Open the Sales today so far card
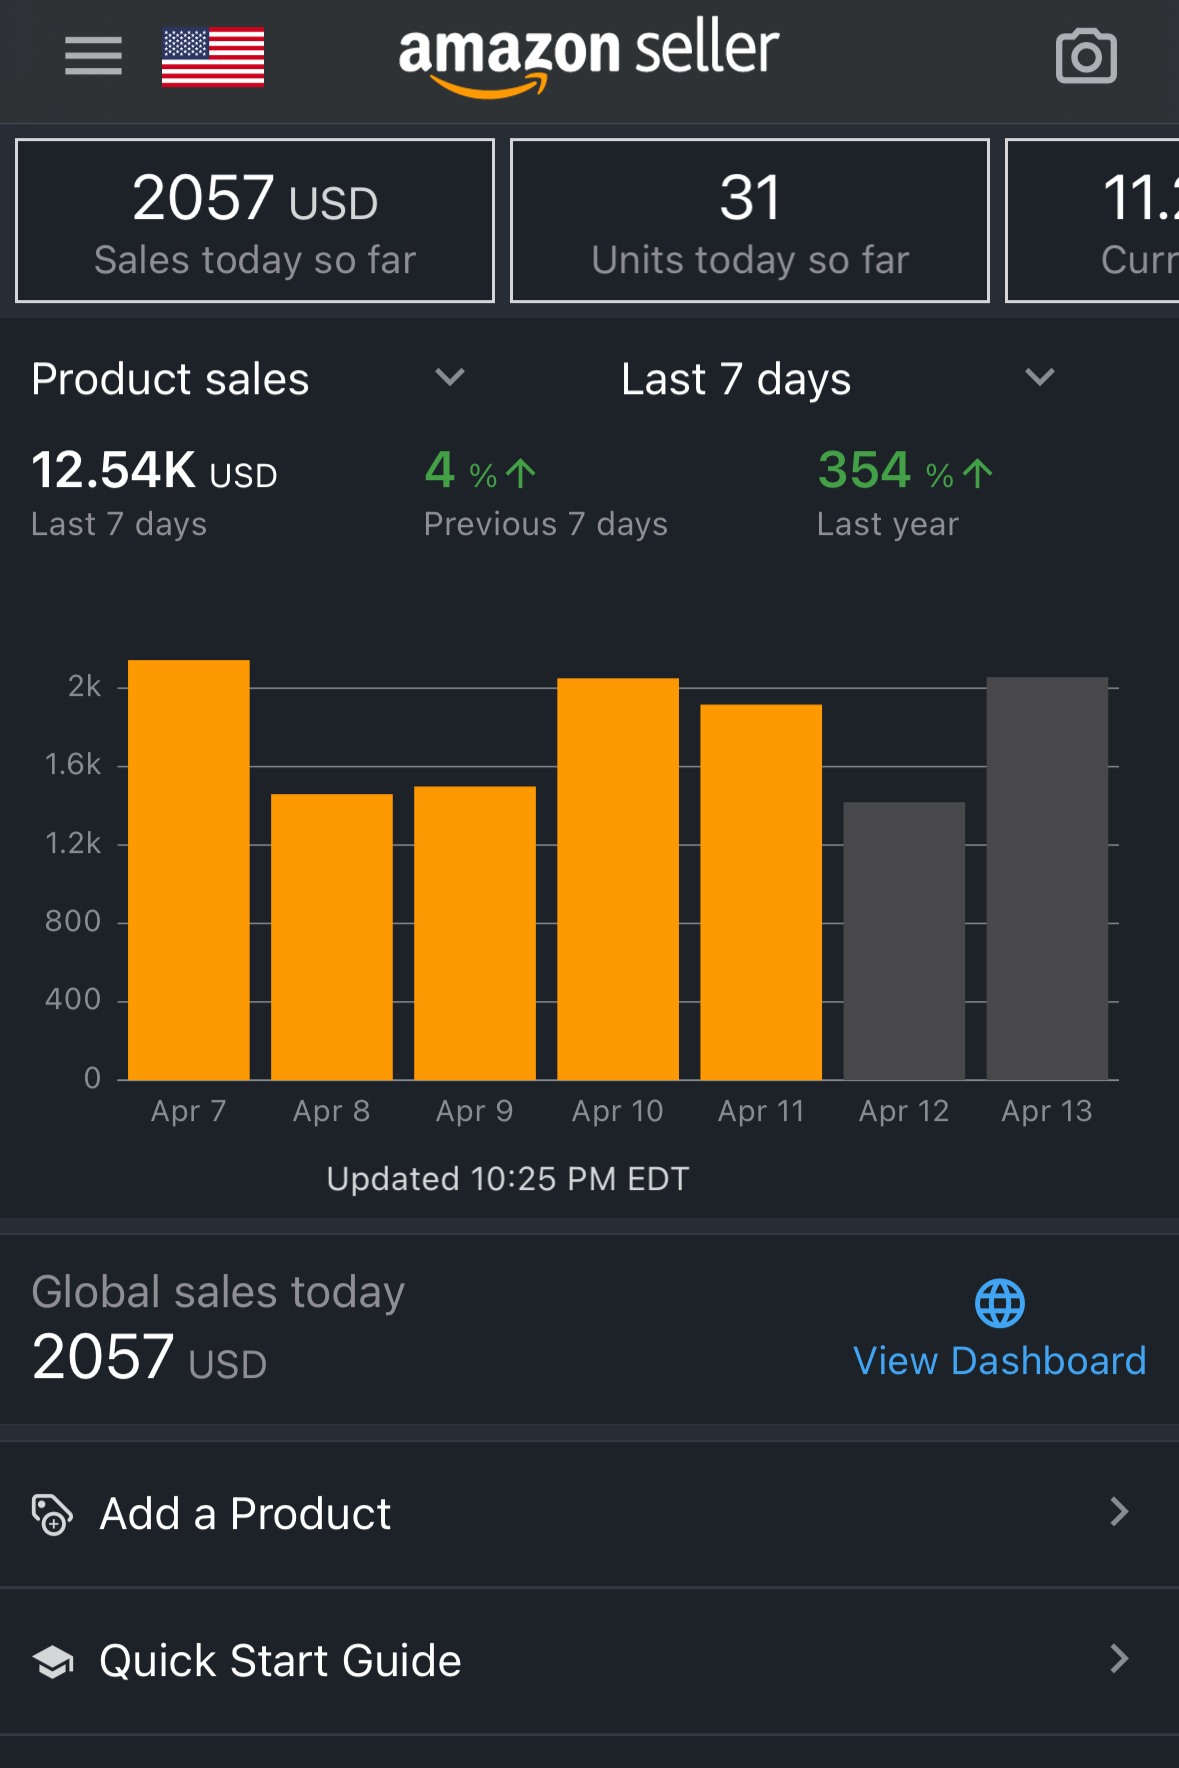This screenshot has height=1768, width=1179. 255,221
